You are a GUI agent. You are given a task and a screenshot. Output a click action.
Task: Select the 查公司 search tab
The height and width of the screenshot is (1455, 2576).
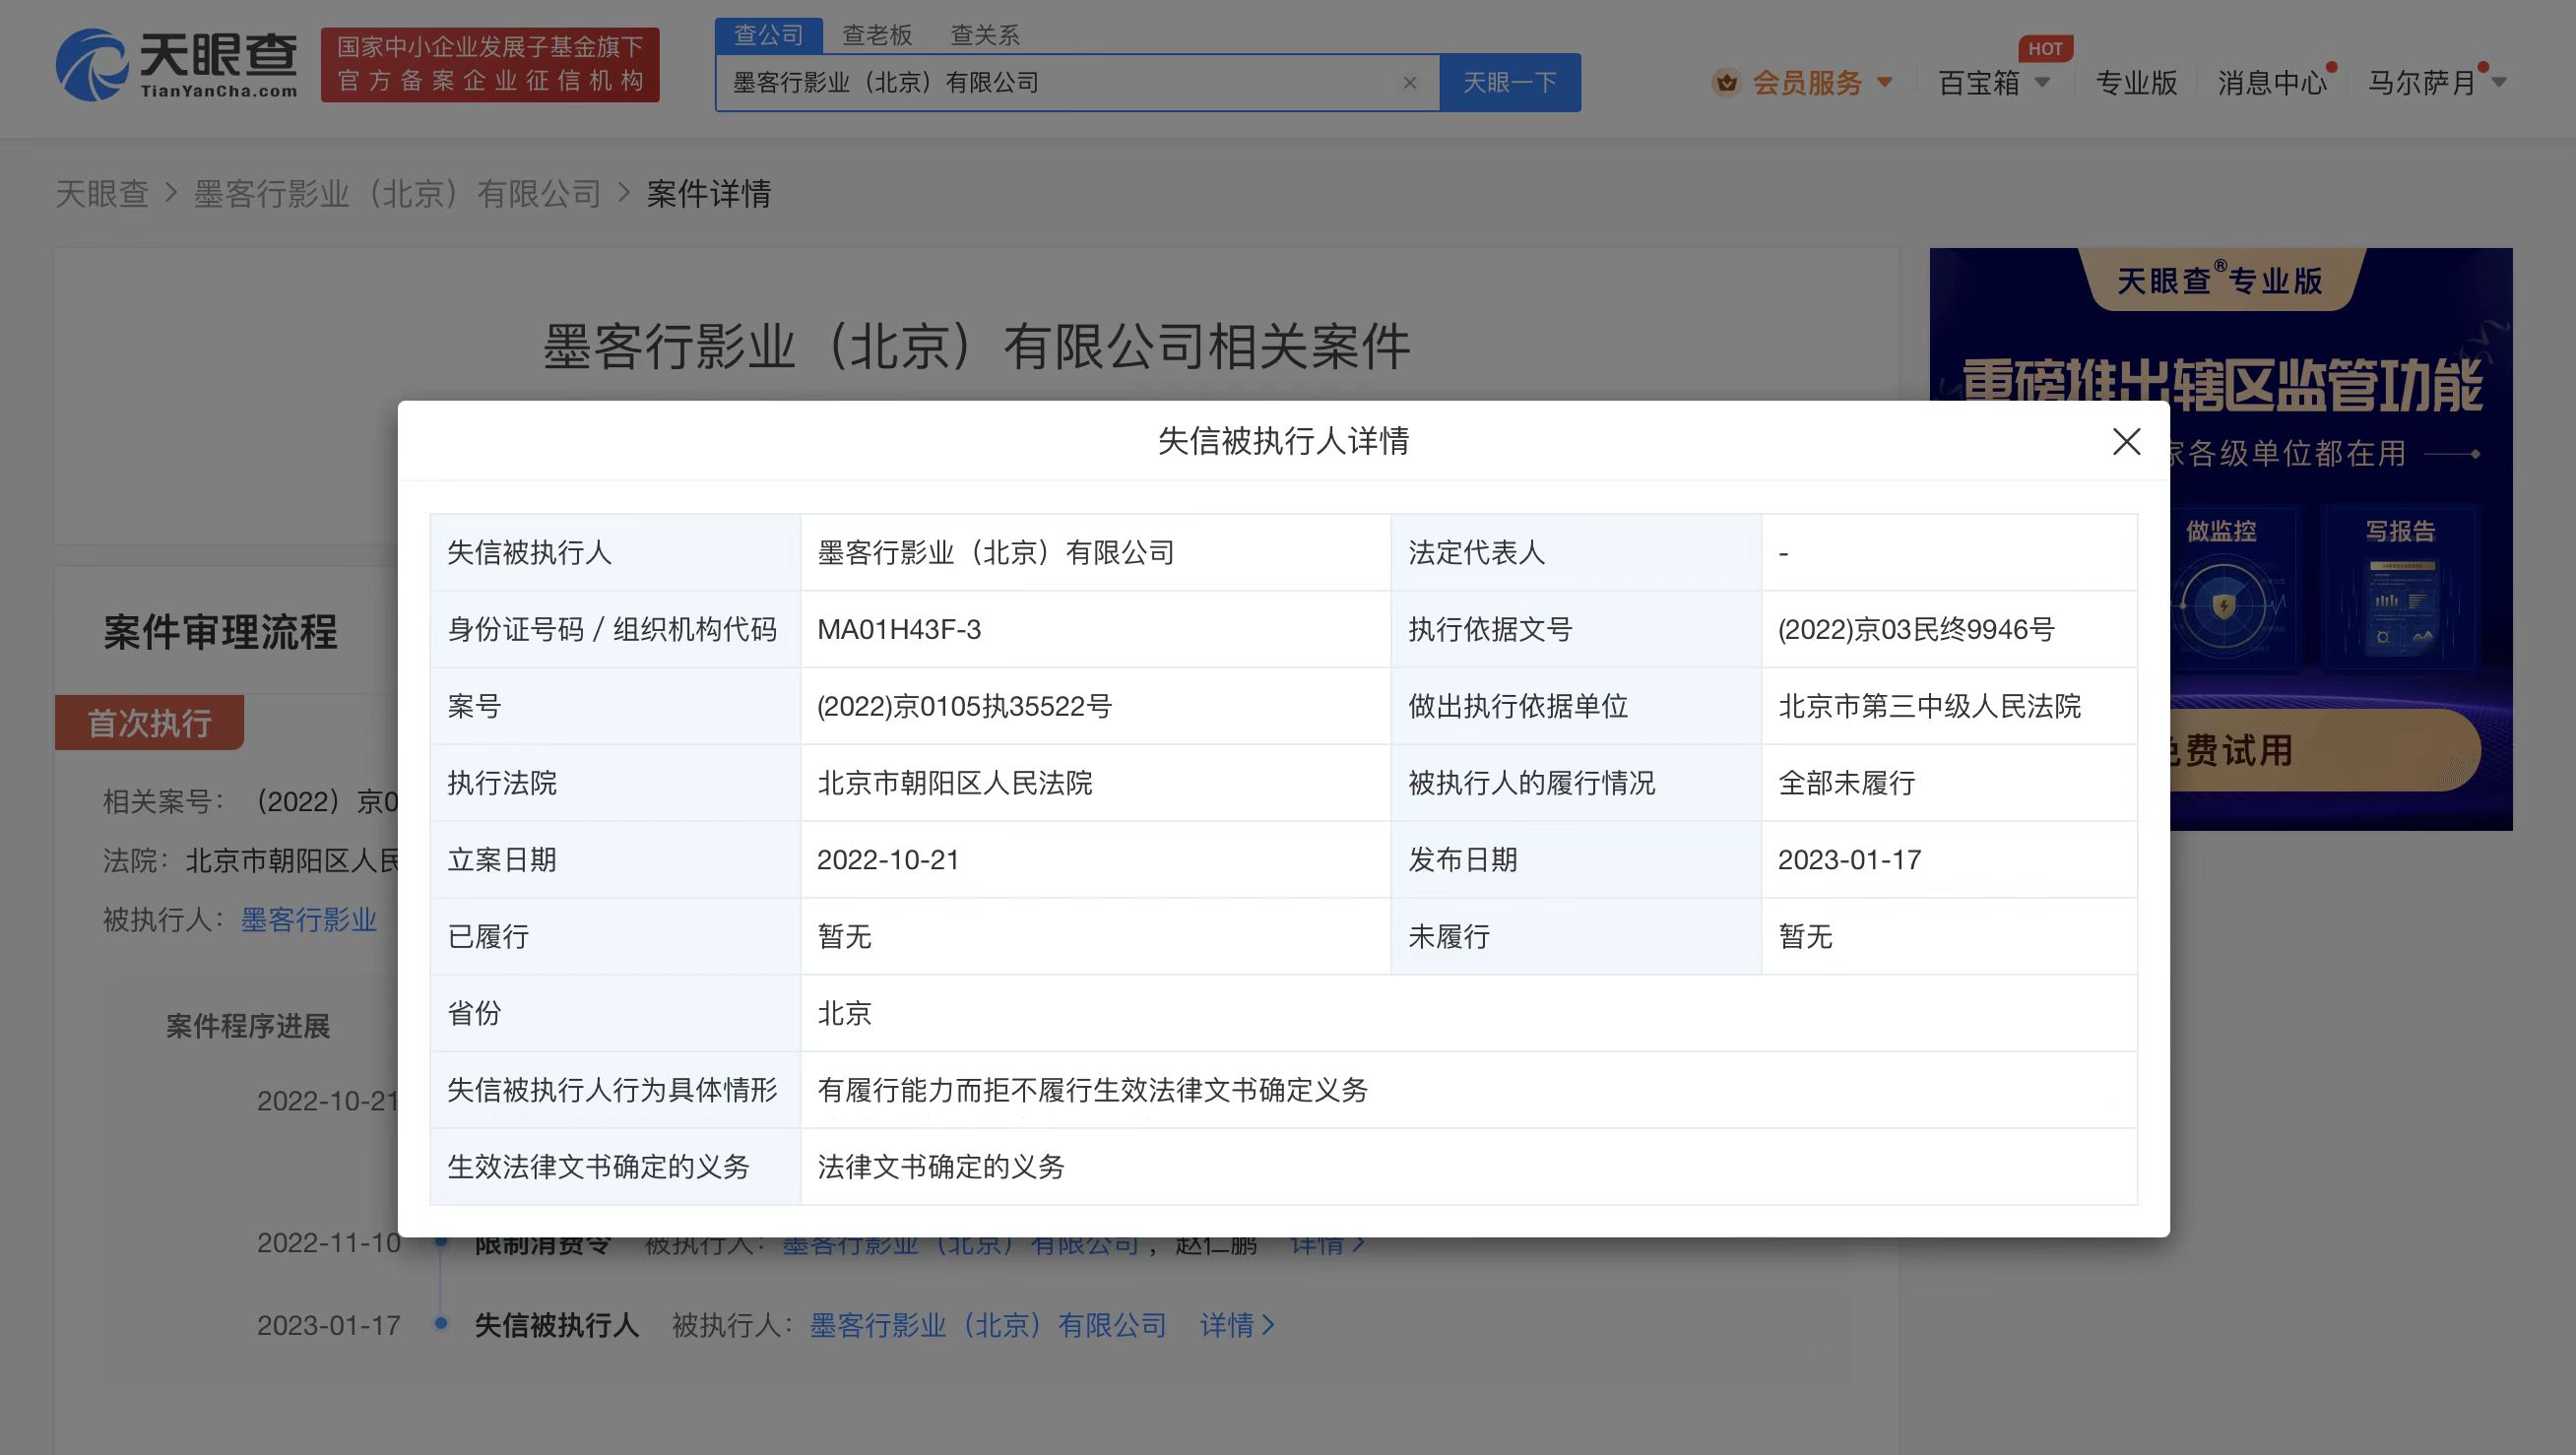(x=768, y=35)
